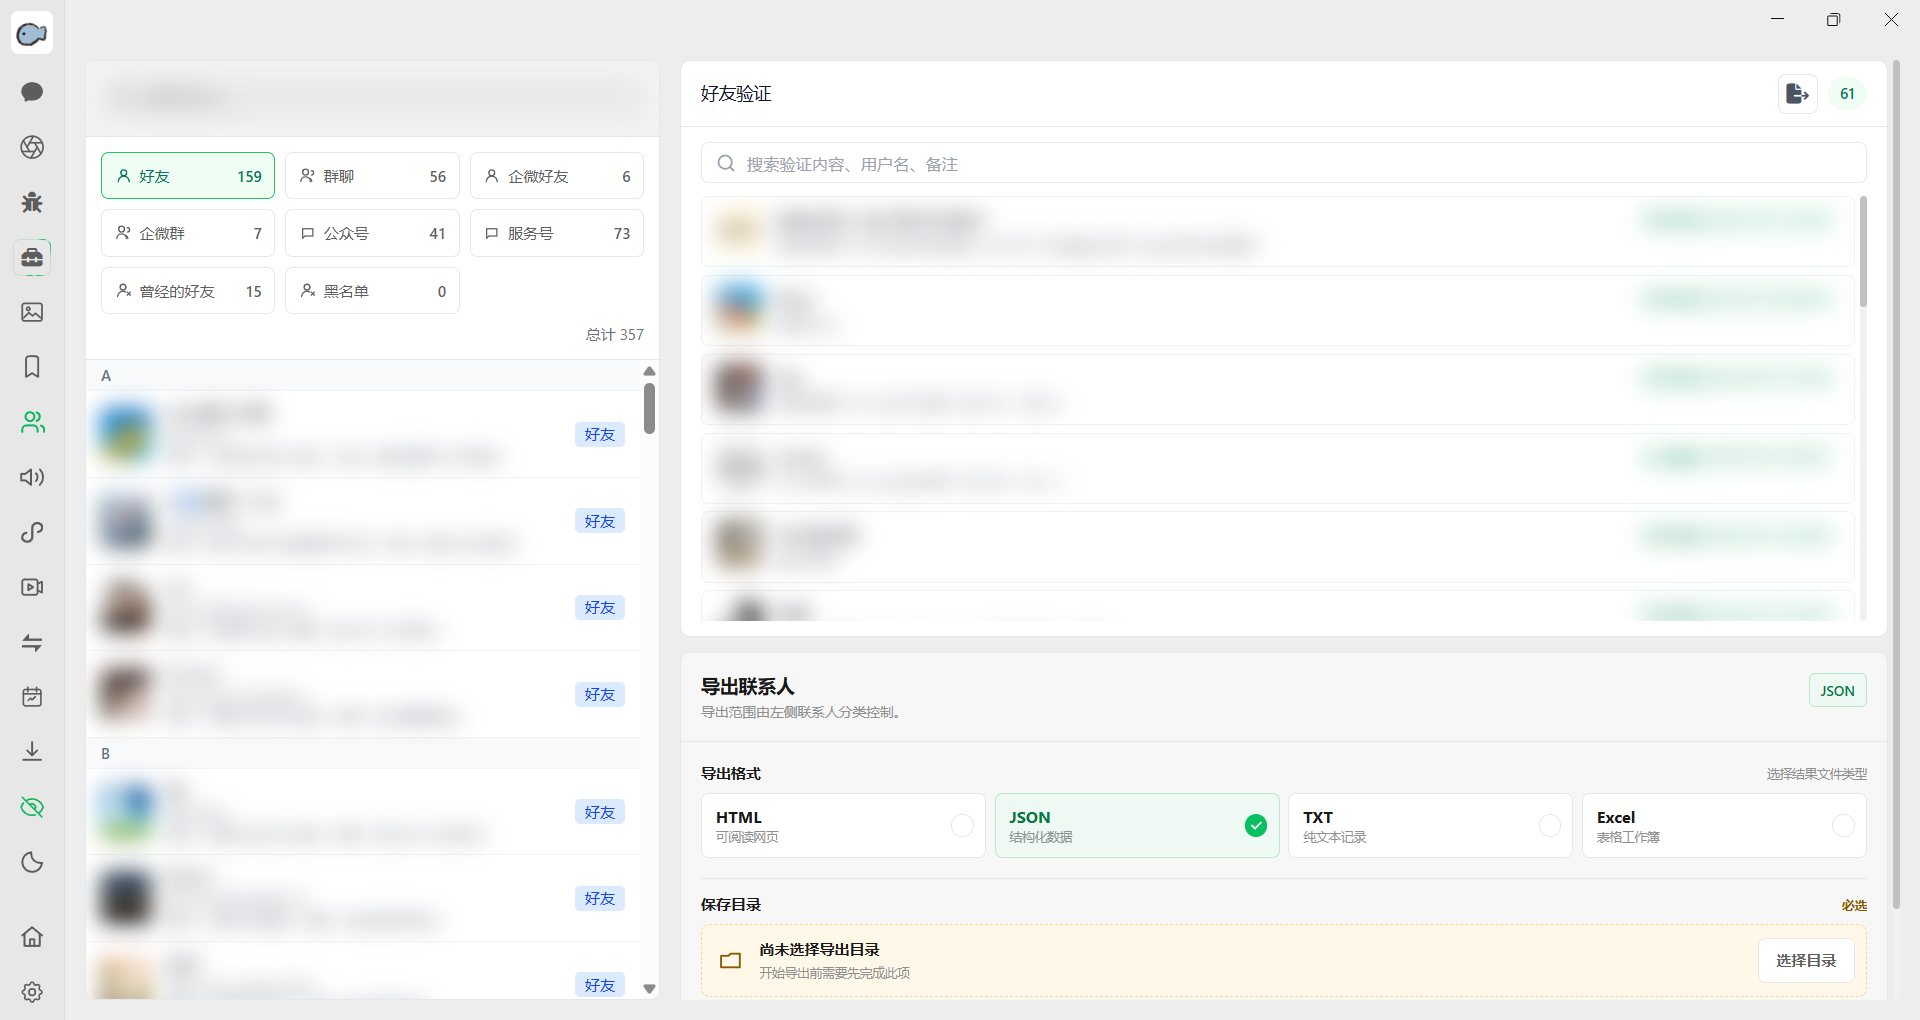Open the bookmark favorites sidebar icon
The width and height of the screenshot is (1920, 1020).
[x=32, y=367]
